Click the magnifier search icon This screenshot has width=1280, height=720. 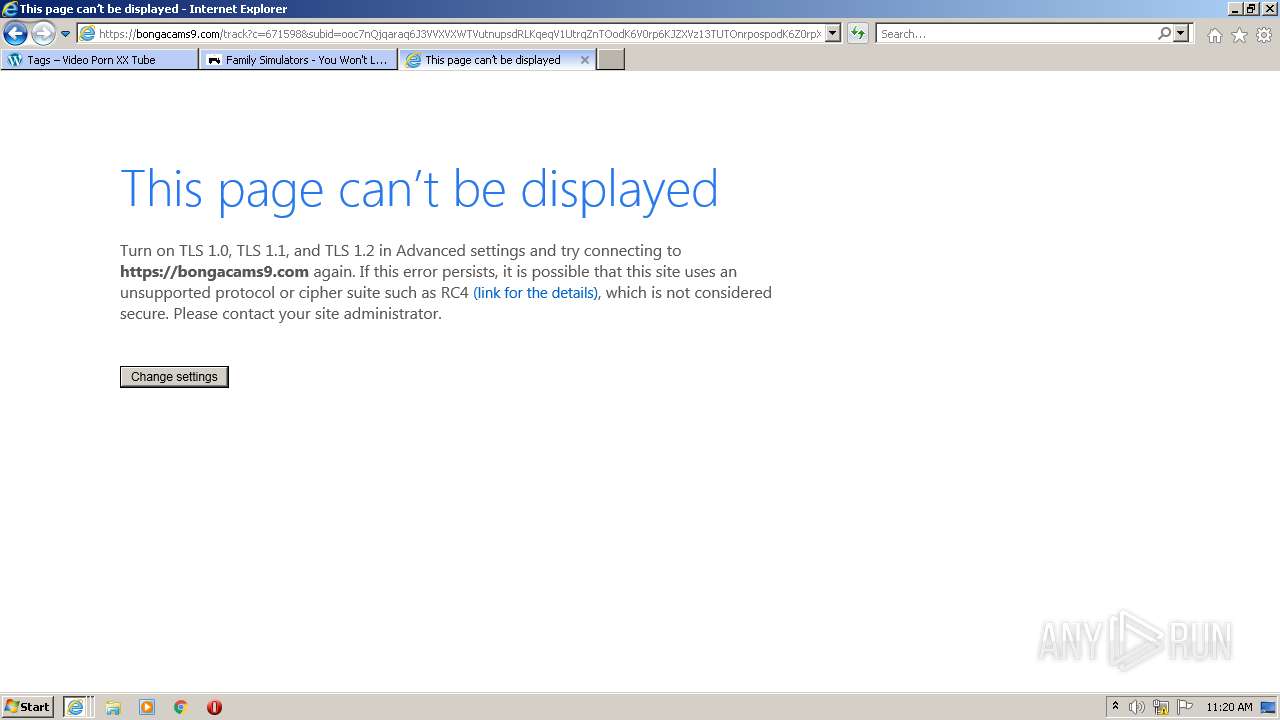[x=1164, y=34]
